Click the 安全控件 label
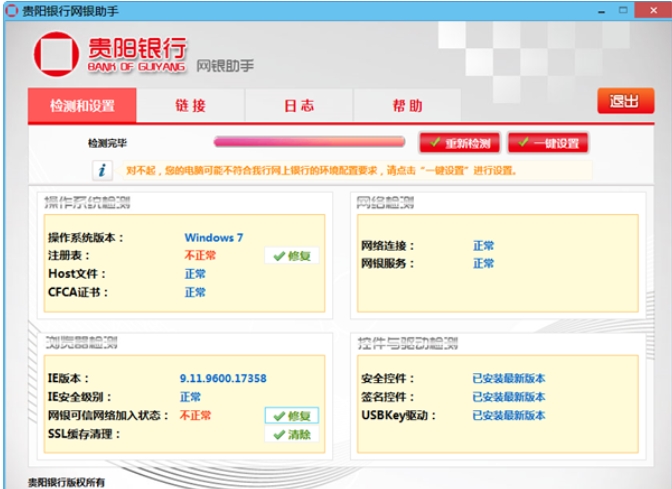 pyautogui.click(x=387, y=378)
